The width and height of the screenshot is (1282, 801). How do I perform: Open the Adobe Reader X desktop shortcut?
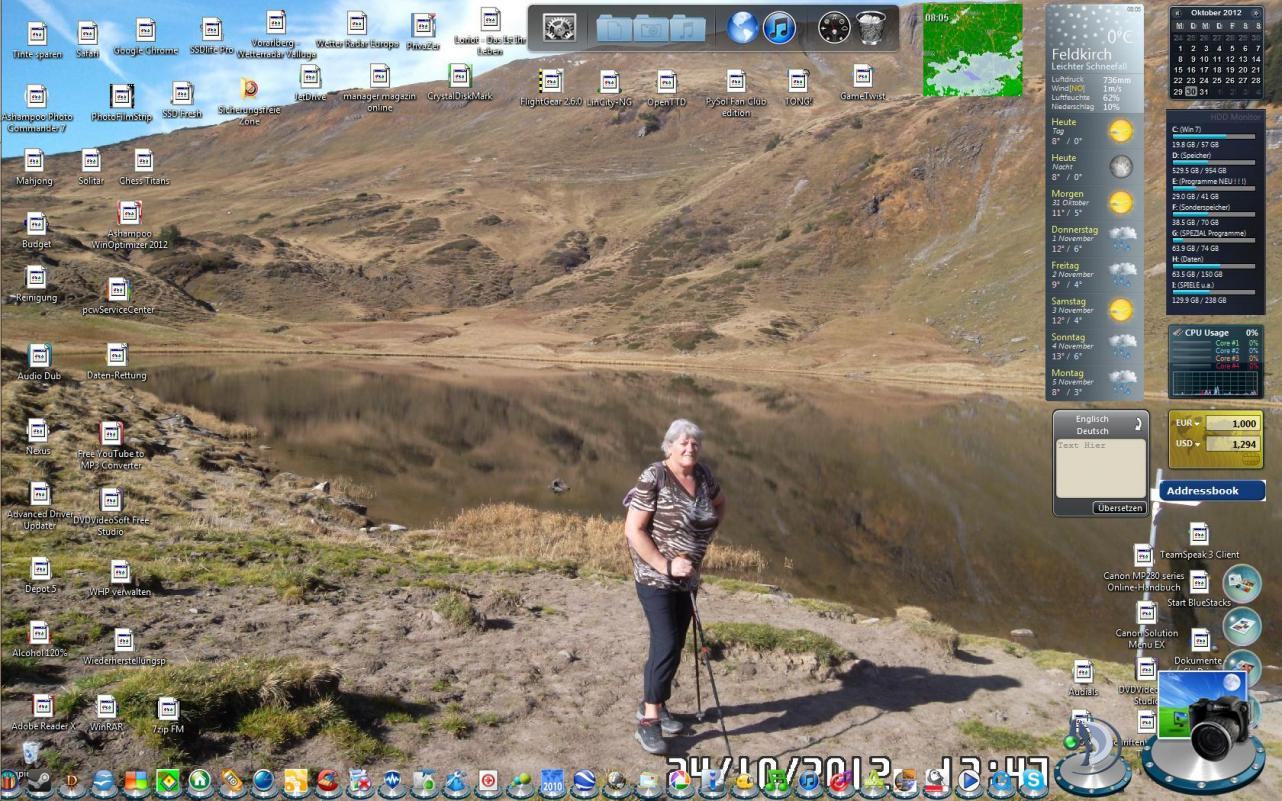pos(43,713)
